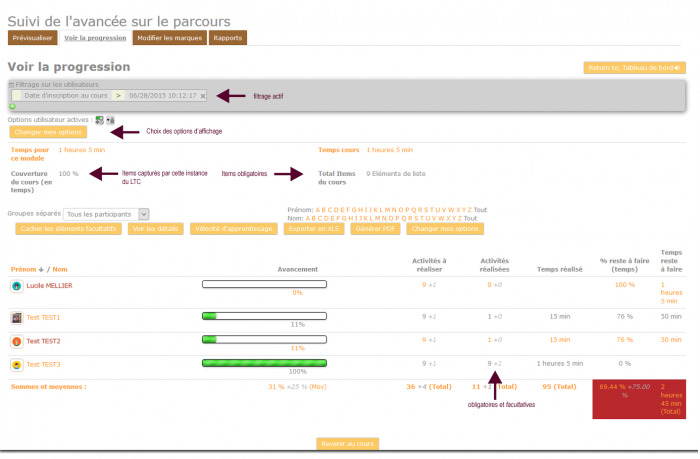Click Test TEST3's user avatar

pyautogui.click(x=16, y=364)
